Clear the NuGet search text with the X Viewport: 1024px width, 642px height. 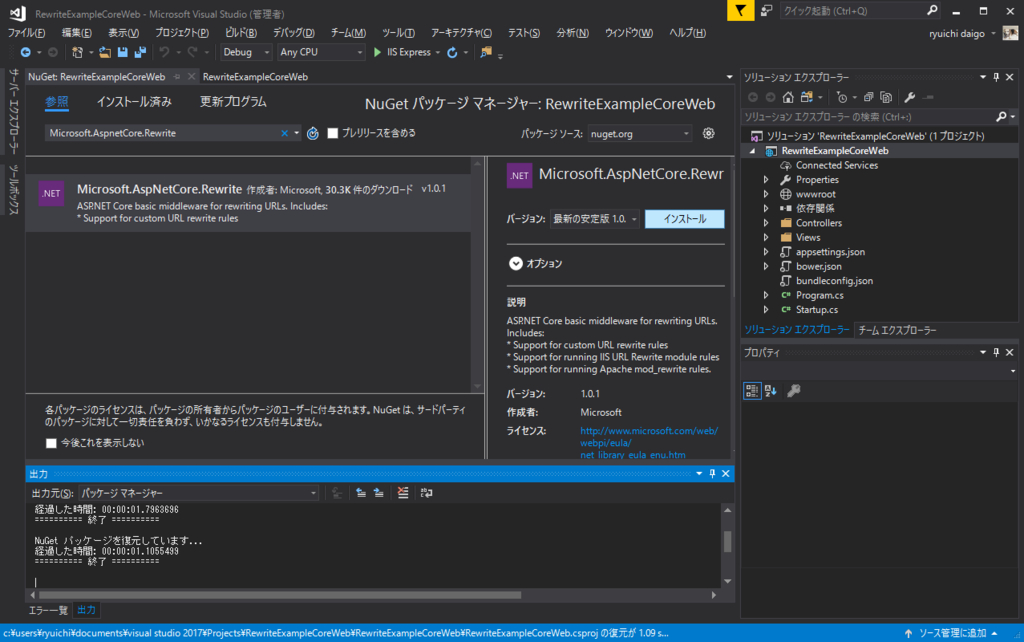point(284,133)
